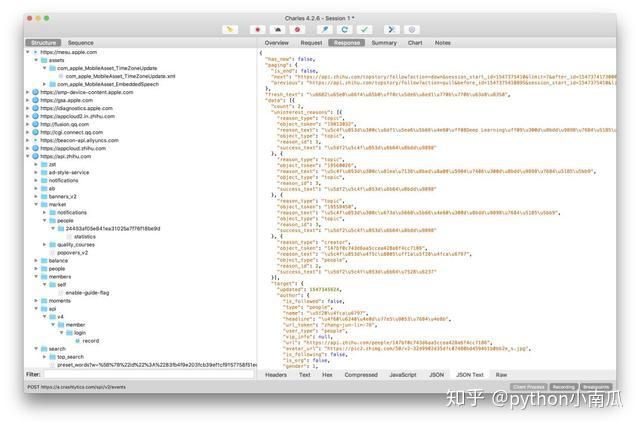Viewport: 640px width, 427px height.
Task: Open the Tools toolbar icon
Action: [391, 29]
